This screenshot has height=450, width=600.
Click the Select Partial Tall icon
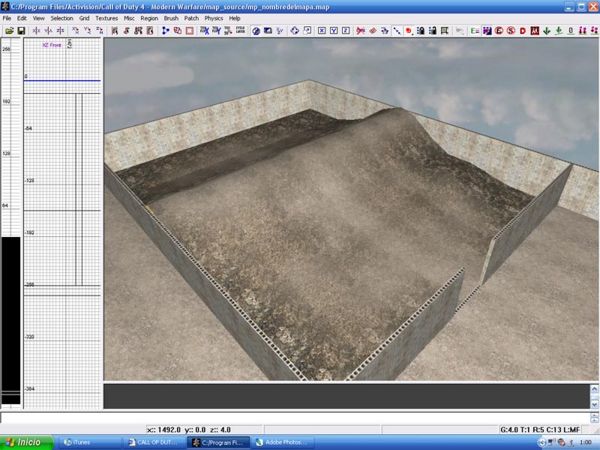click(138, 31)
